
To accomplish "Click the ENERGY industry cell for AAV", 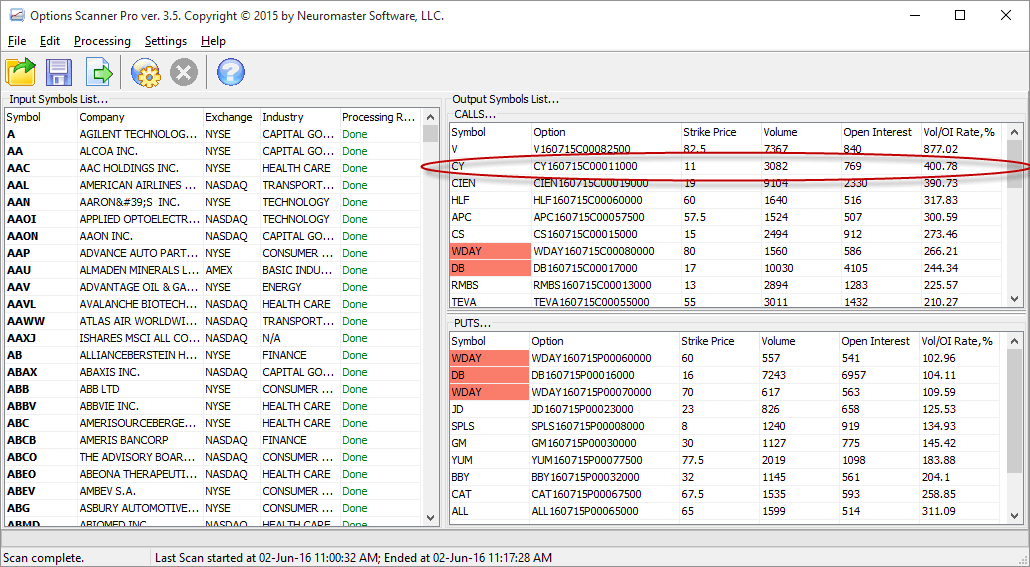I will coord(300,287).
